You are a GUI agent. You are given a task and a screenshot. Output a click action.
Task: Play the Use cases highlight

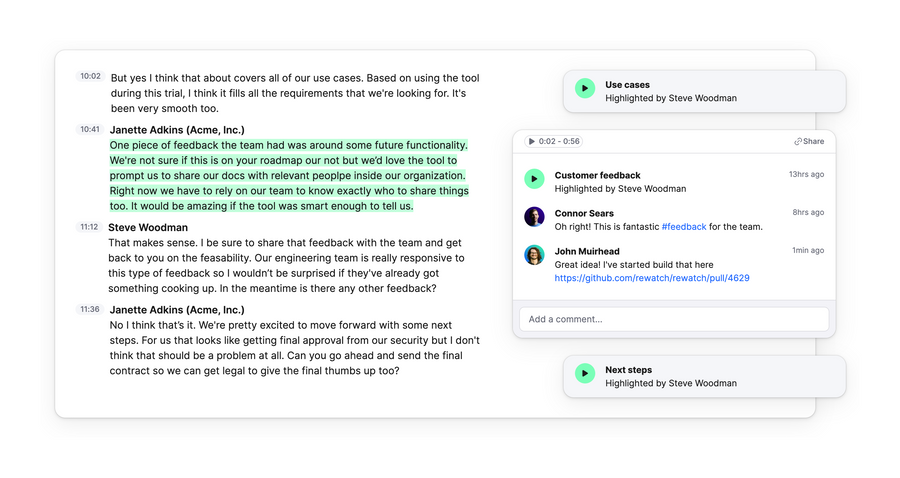pyautogui.click(x=585, y=89)
